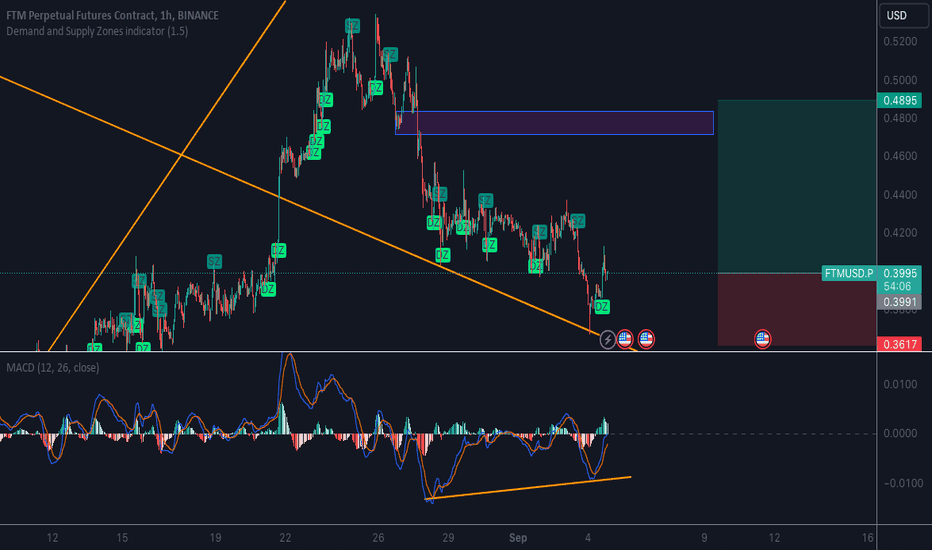Select the red stop-loss area of long position
The width and height of the screenshot is (932, 550).
pyautogui.click(x=796, y=309)
